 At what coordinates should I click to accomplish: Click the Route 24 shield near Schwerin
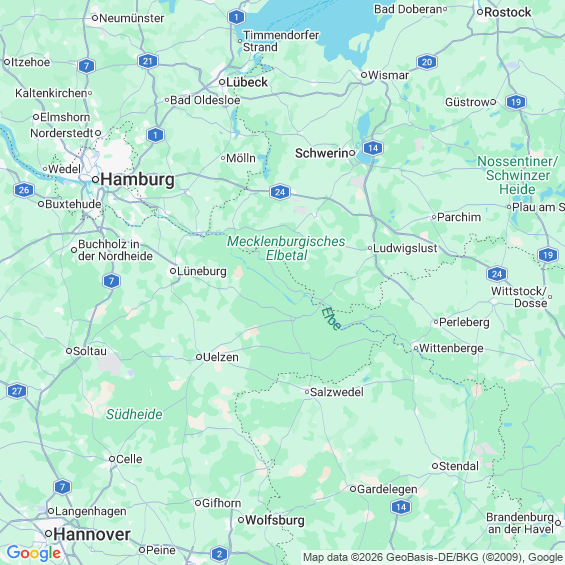280,192
